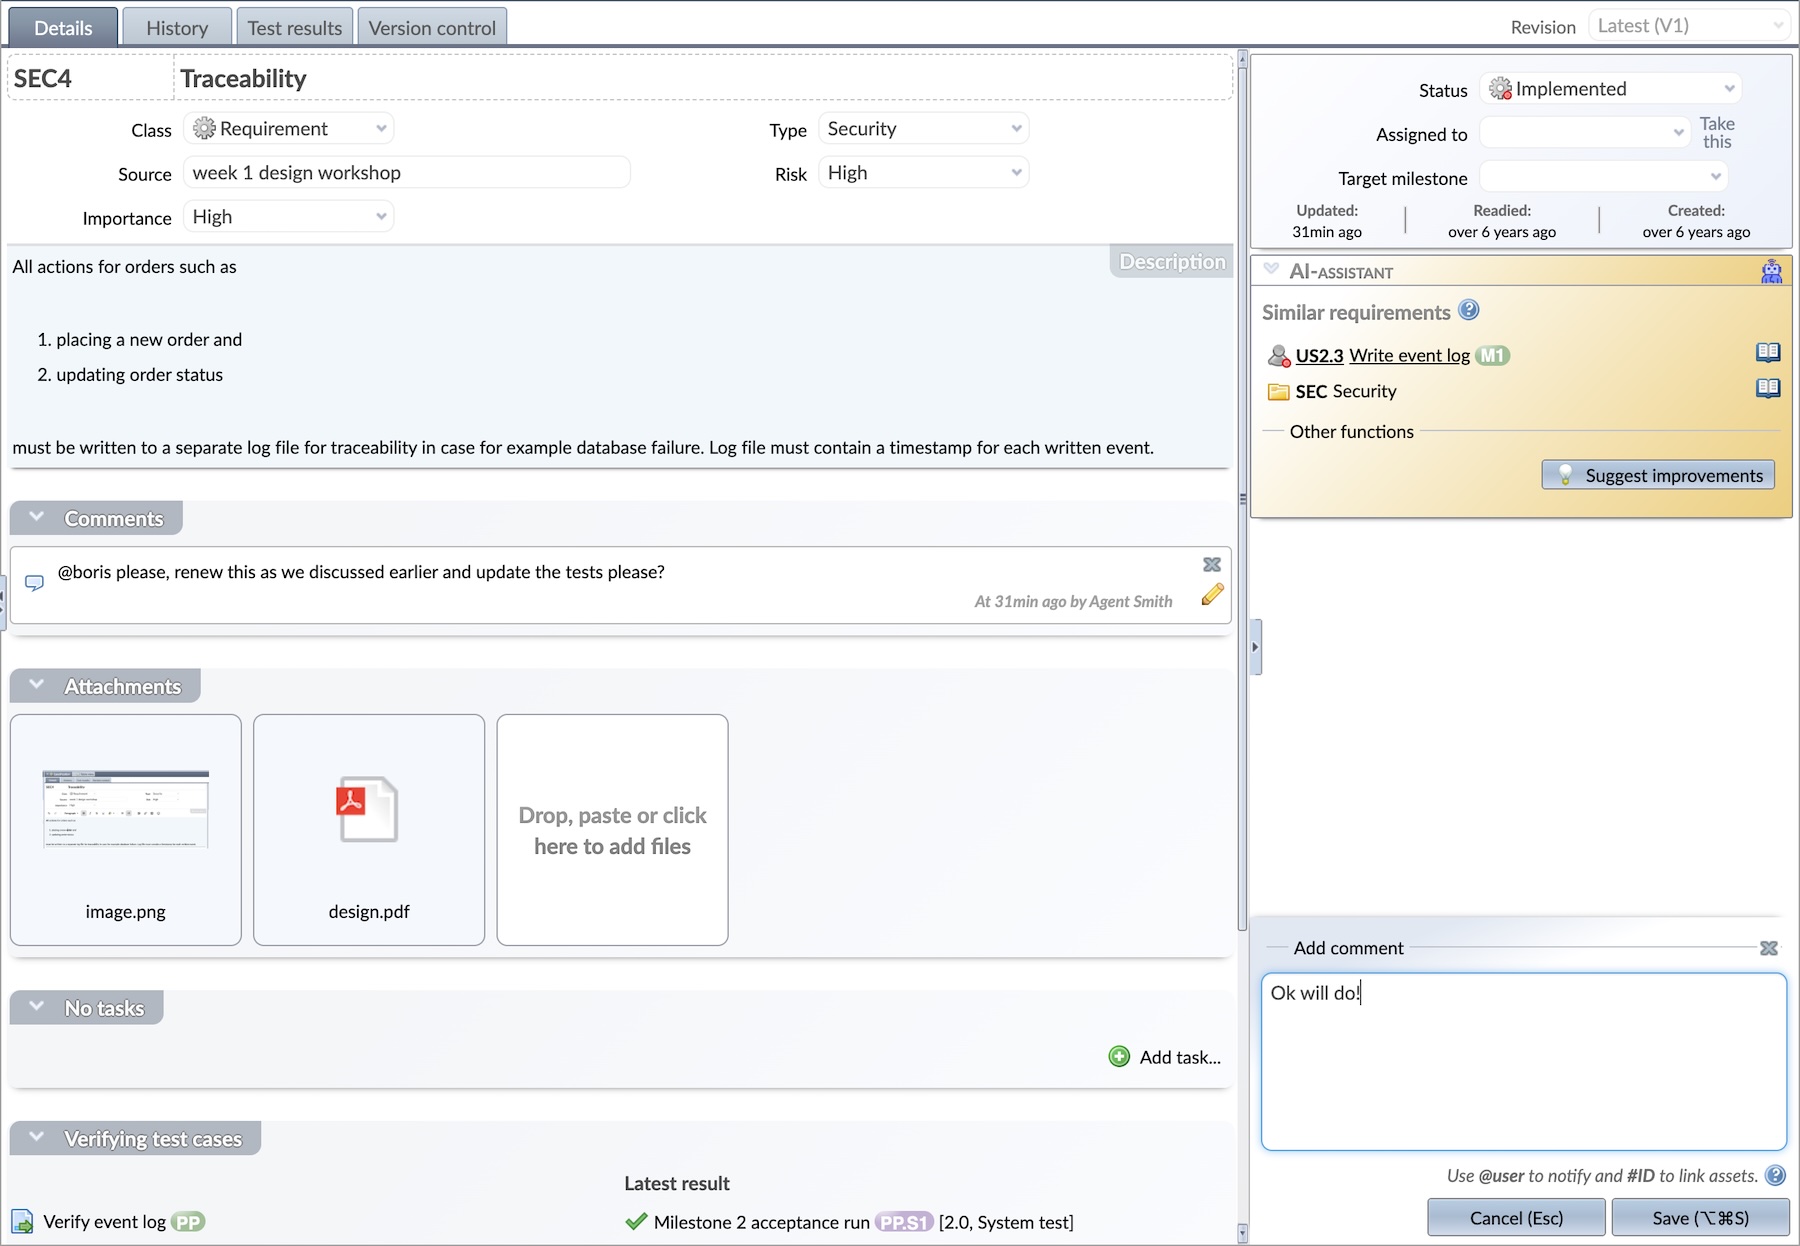Image resolution: width=1800 pixels, height=1246 pixels.
Task: Open the Test results tab
Action: tap(294, 28)
